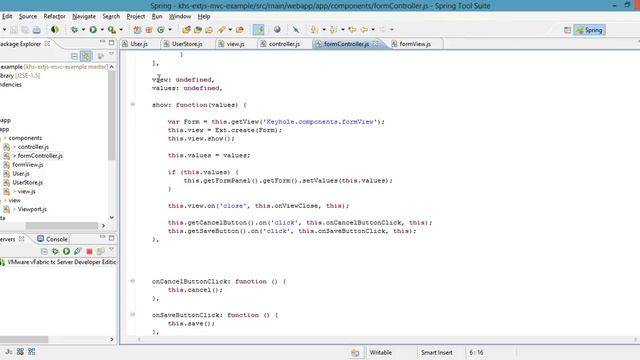Start server in profile mode icon
Viewport: 640px width, 360px height.
pyautogui.click(x=78, y=251)
